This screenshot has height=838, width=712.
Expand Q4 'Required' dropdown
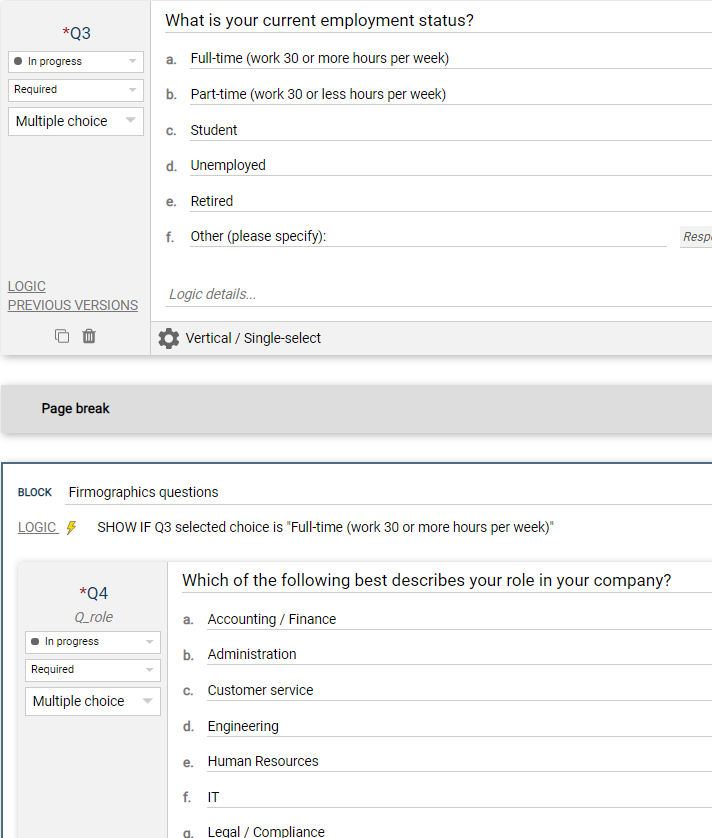pos(93,670)
